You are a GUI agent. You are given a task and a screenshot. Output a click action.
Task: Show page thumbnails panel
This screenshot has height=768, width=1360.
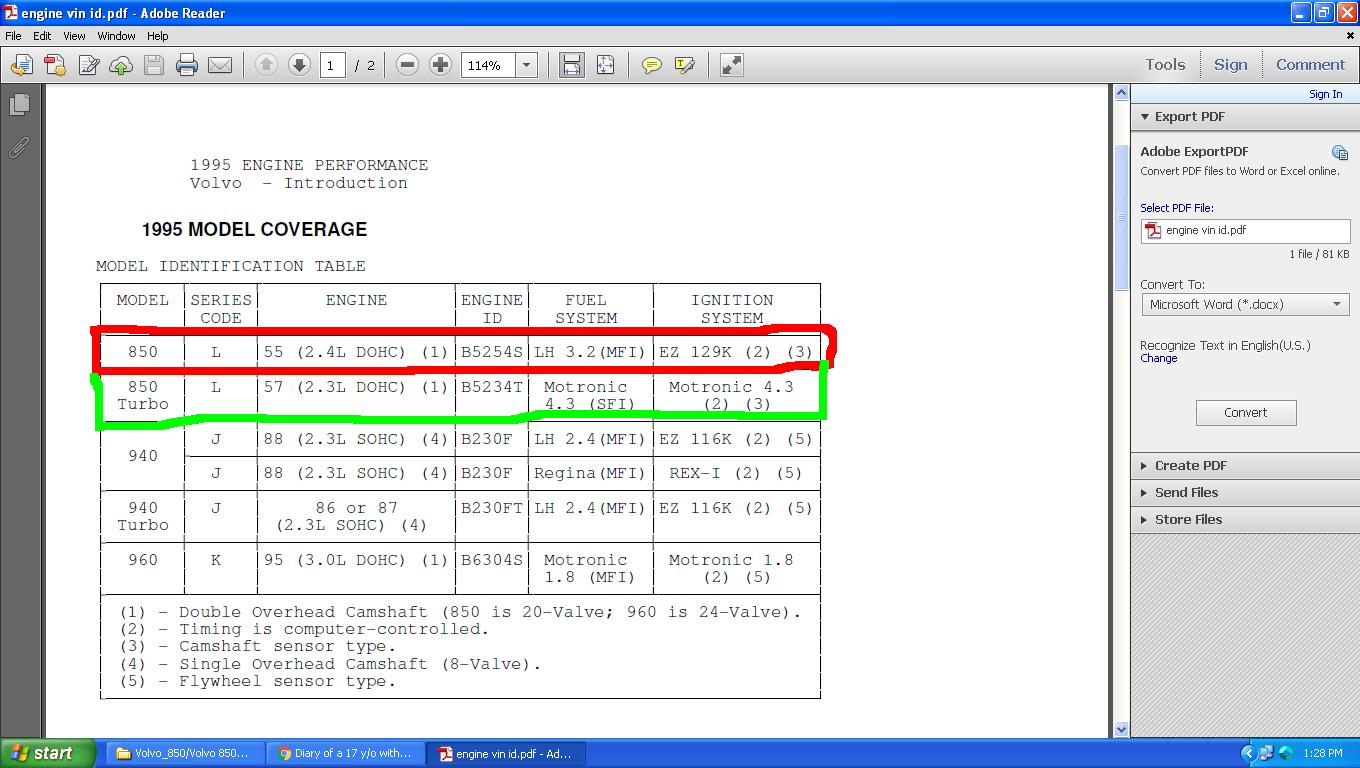coord(19,104)
